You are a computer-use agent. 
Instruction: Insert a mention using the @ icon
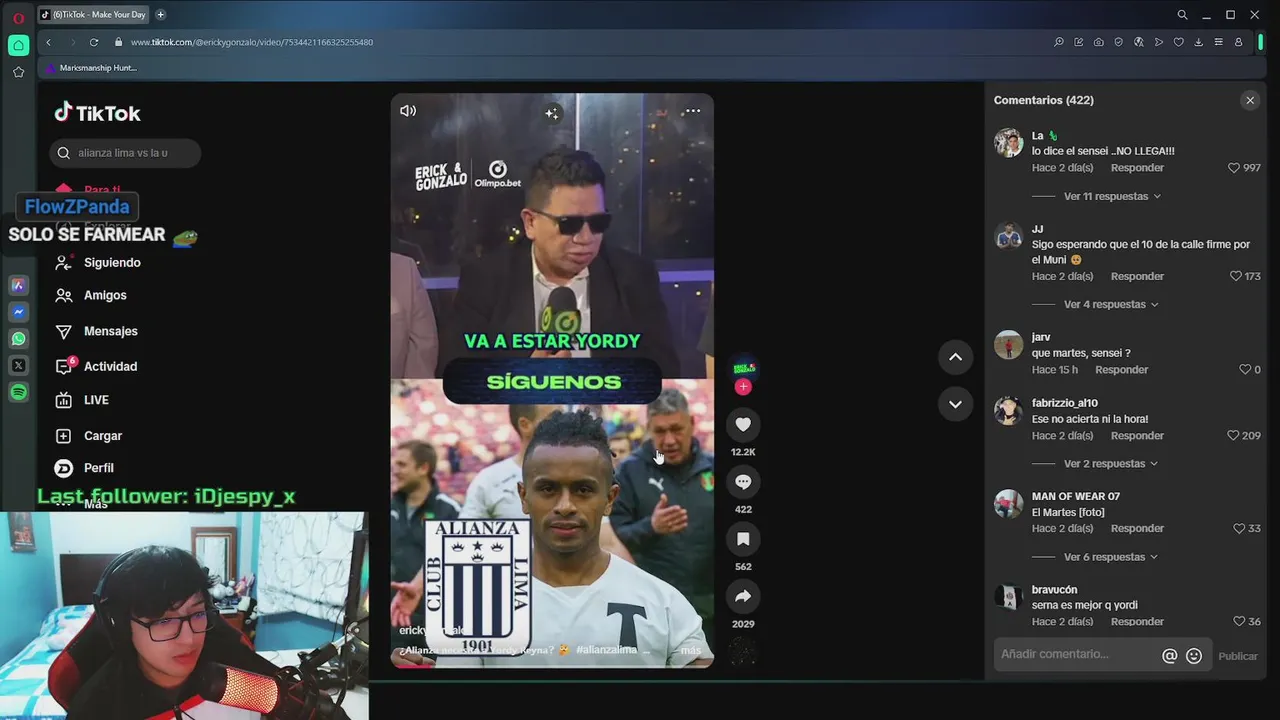1169,656
